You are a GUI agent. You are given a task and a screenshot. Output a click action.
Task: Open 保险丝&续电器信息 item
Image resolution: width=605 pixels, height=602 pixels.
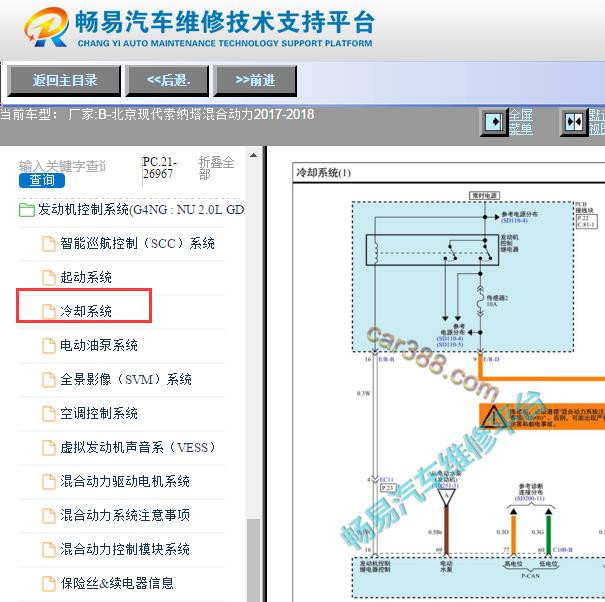click(x=117, y=583)
